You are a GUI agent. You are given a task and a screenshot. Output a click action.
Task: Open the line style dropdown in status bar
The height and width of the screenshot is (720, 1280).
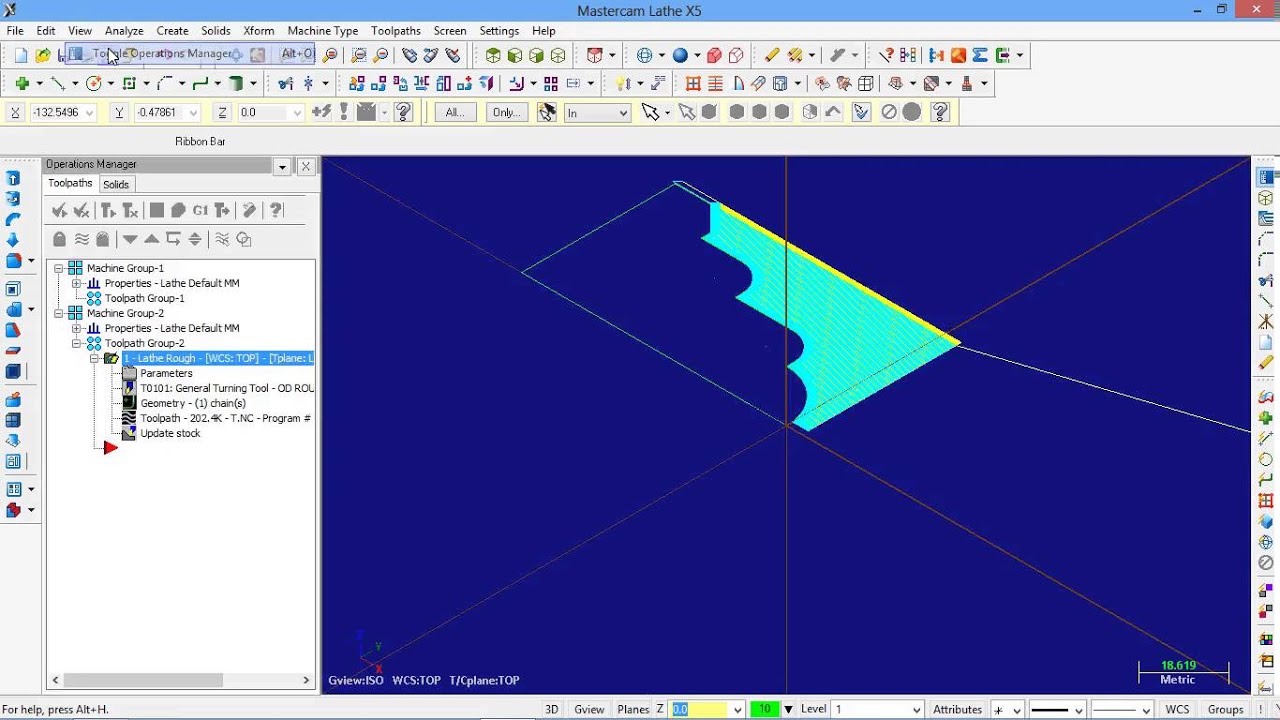(x=1076, y=709)
